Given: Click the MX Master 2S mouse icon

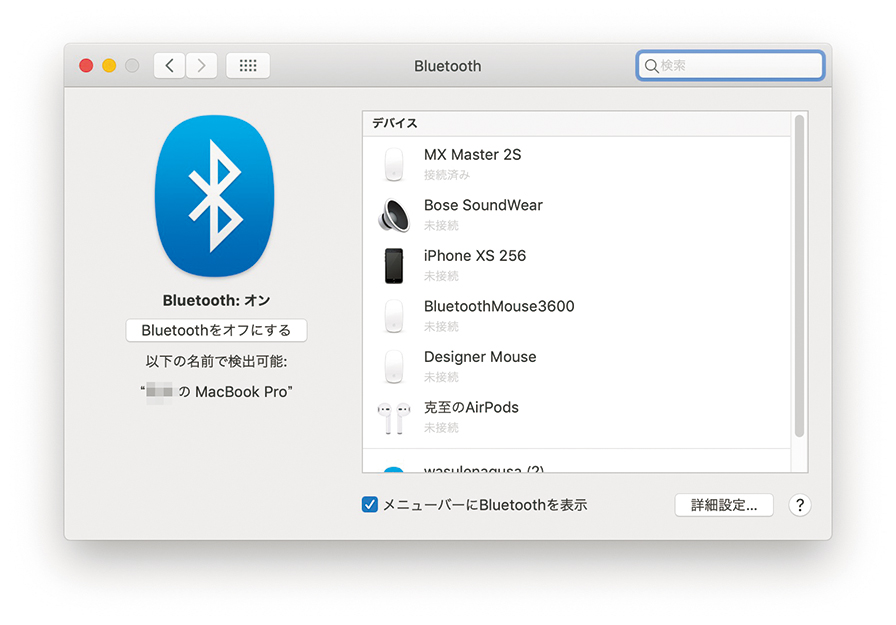Looking at the screenshot, I should coord(394,164).
